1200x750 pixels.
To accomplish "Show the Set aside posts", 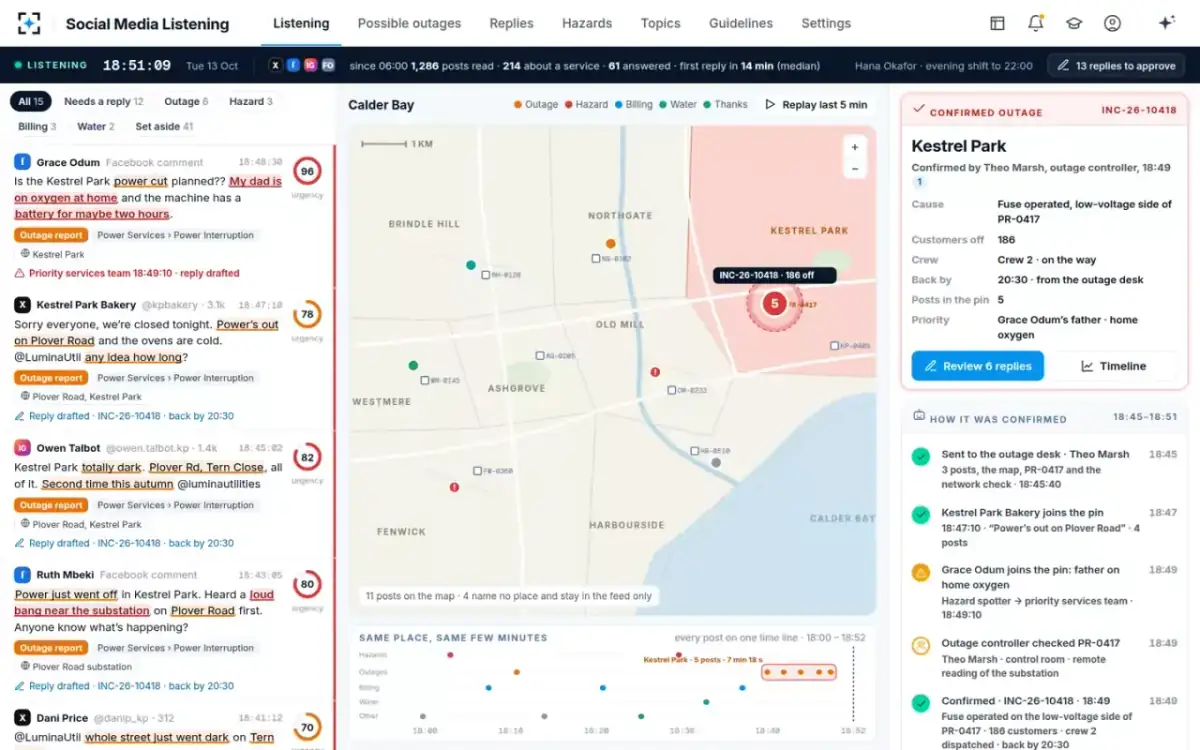I will click(164, 127).
